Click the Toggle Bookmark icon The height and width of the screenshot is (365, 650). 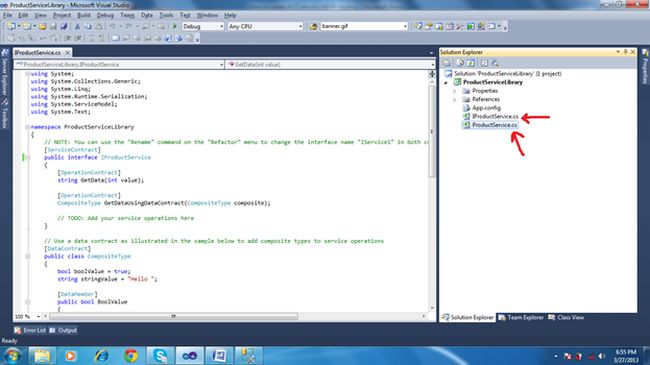pyautogui.click(x=115, y=38)
